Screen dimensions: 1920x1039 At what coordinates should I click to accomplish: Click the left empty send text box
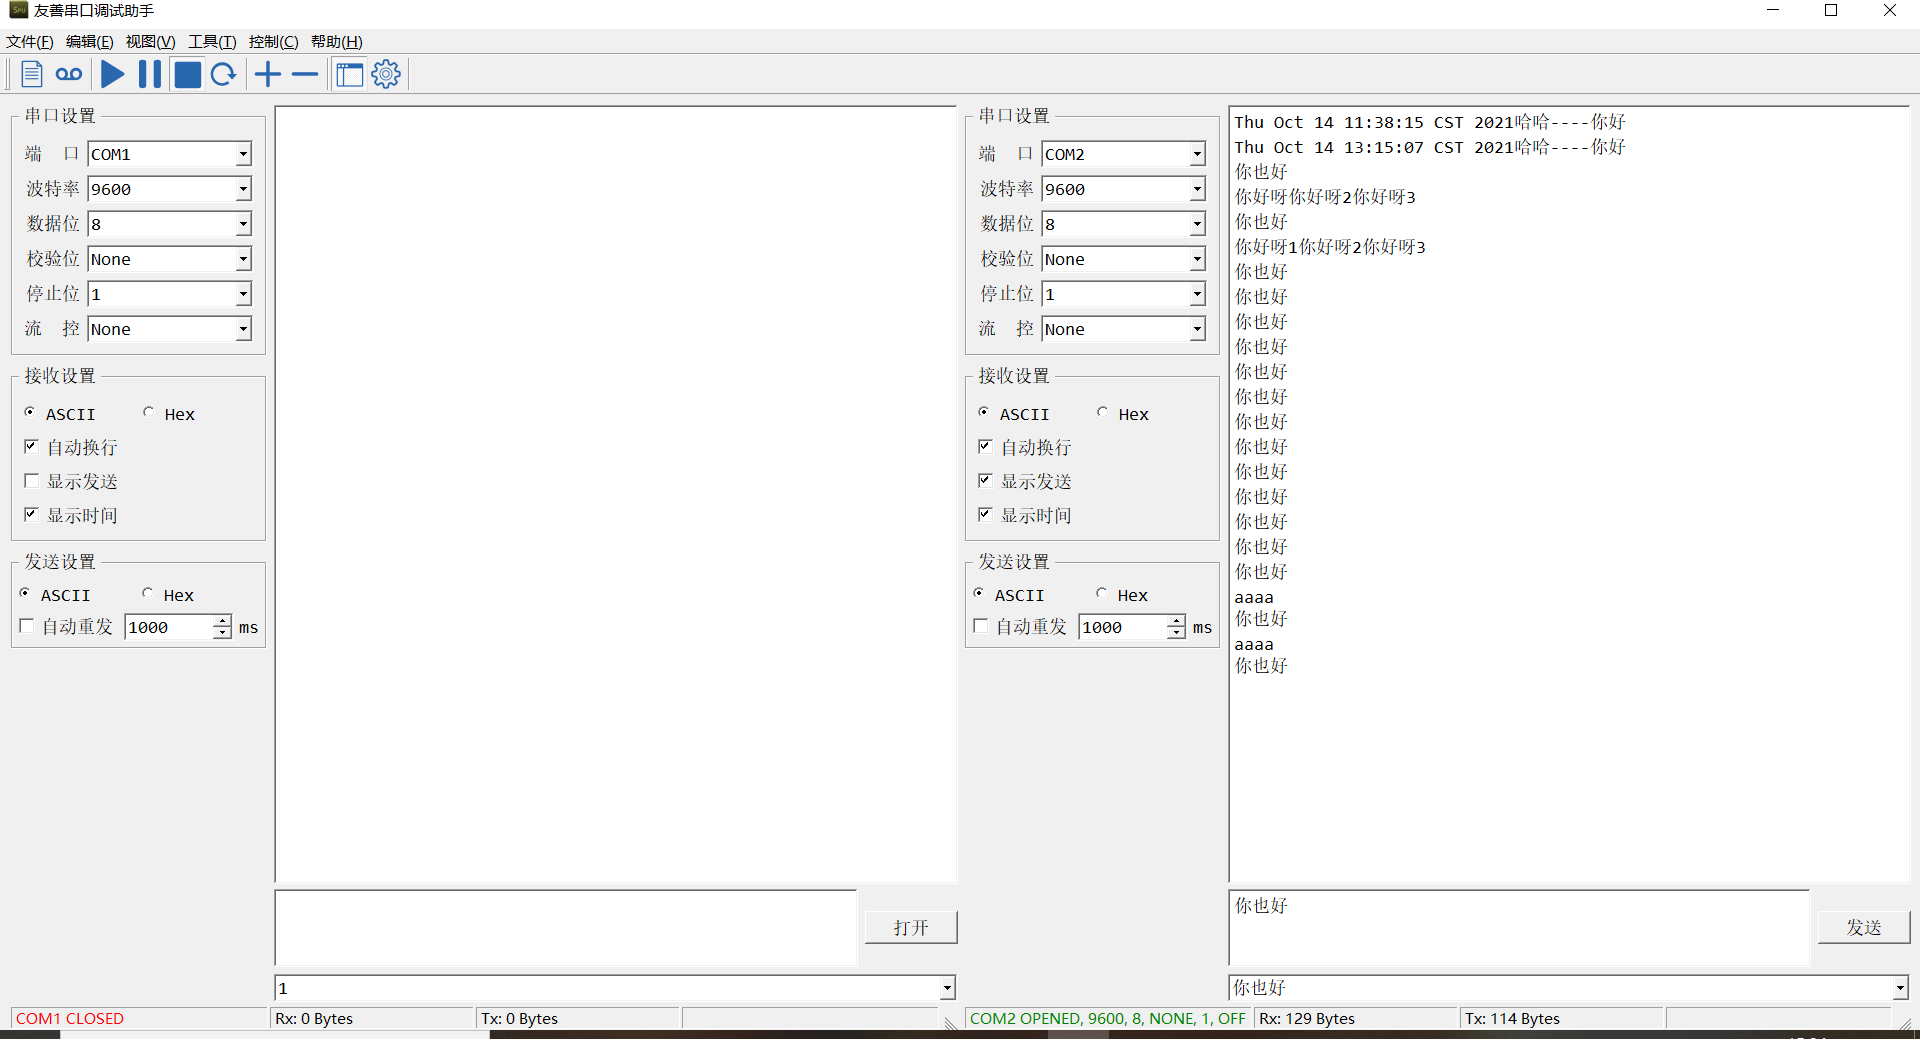566,927
